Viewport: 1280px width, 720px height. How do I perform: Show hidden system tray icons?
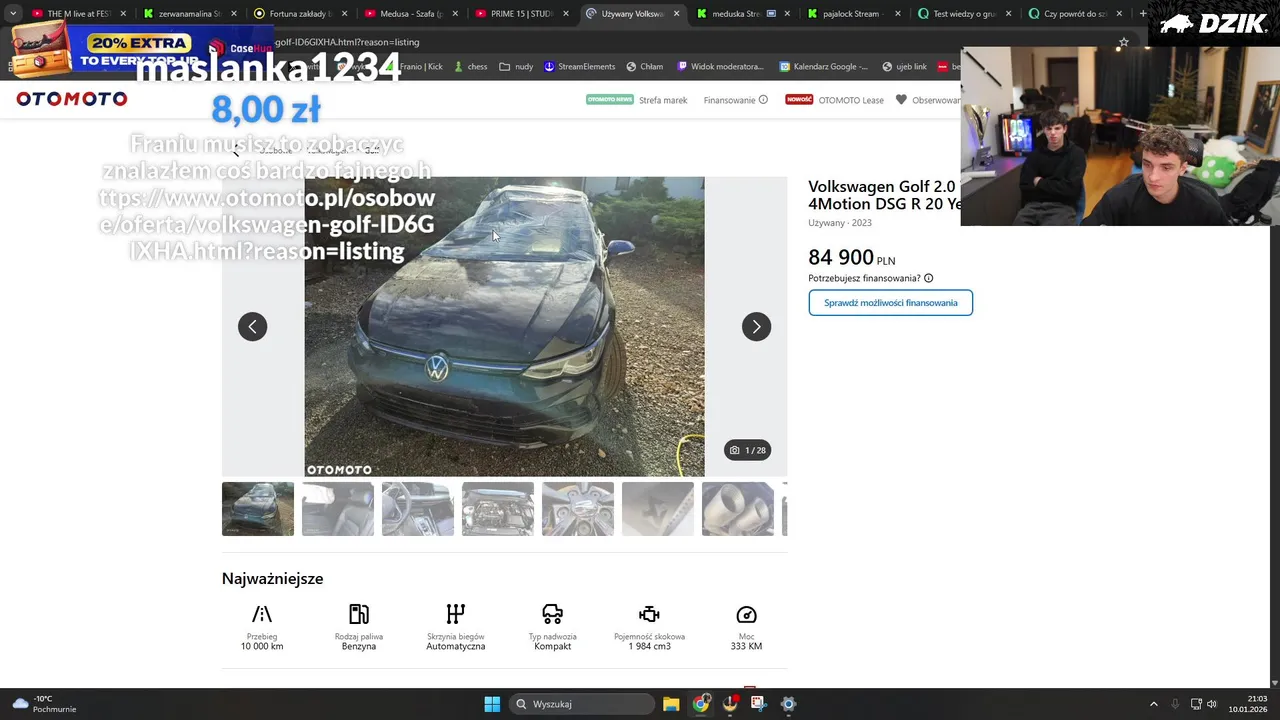[x=1153, y=704]
